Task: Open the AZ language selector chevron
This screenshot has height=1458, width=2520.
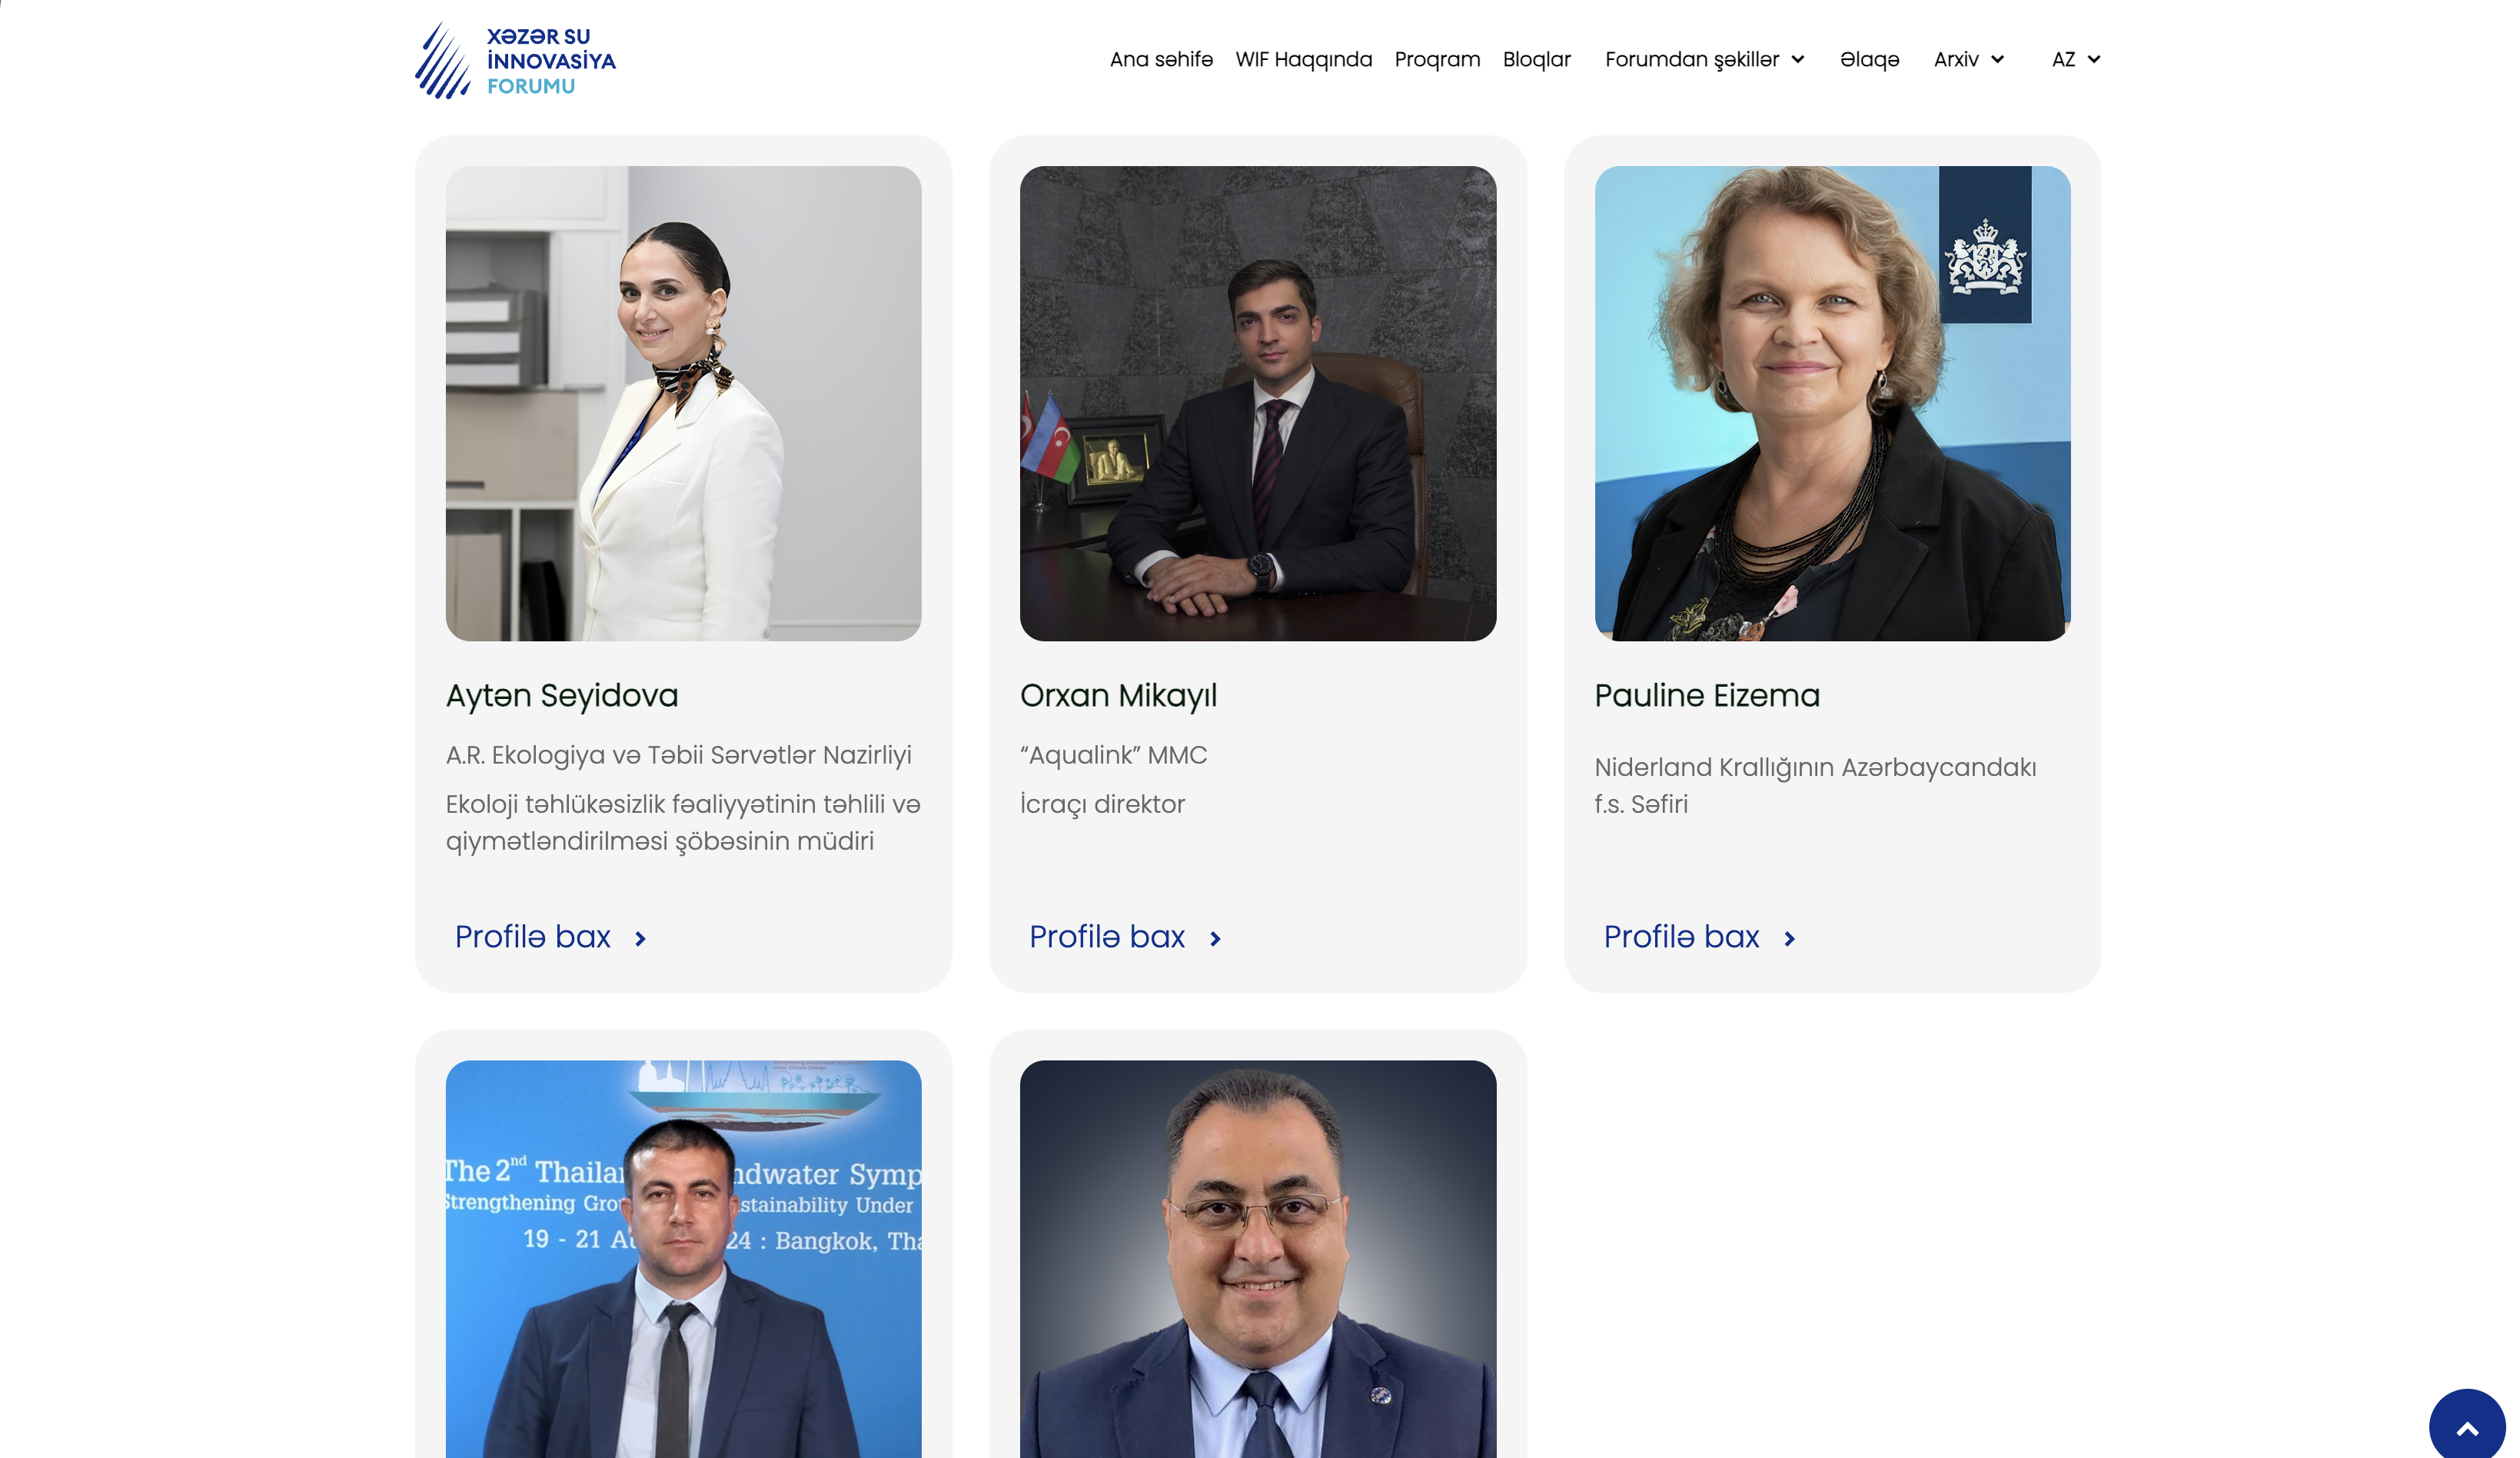Action: click(2094, 59)
